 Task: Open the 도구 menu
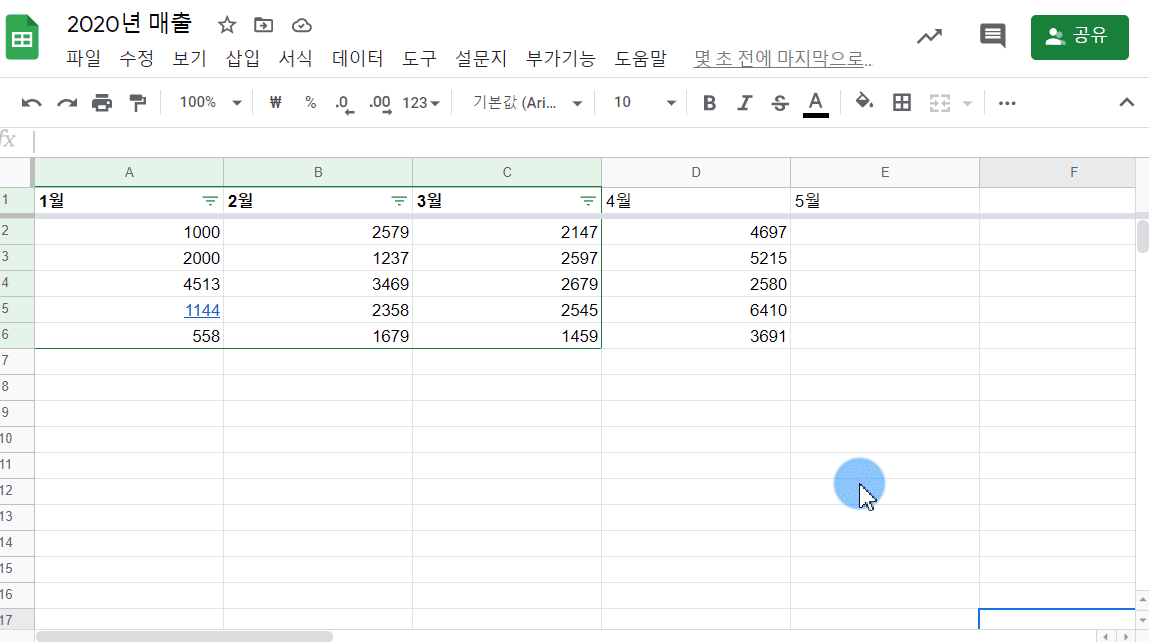pos(419,59)
